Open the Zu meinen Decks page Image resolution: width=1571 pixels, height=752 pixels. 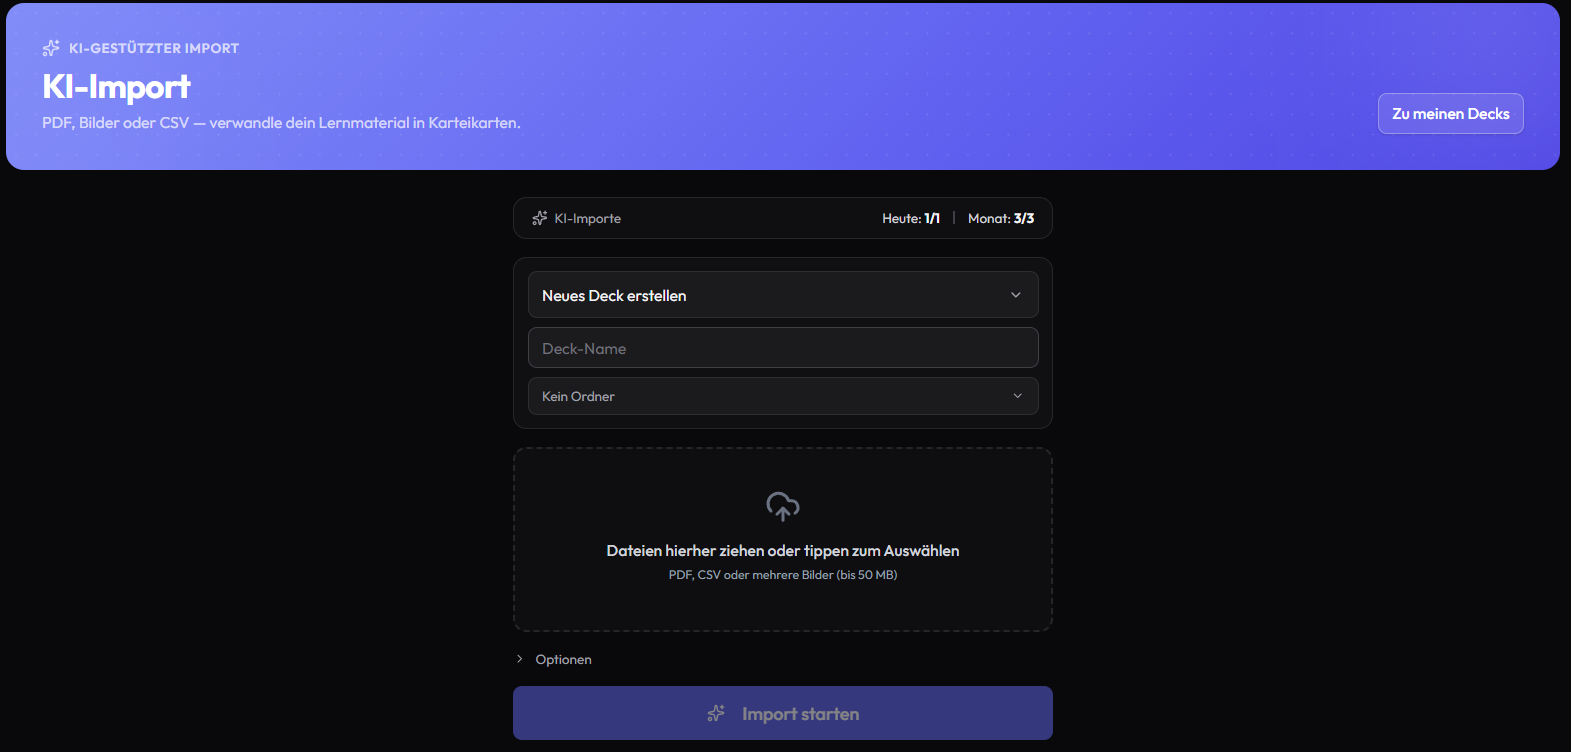point(1450,113)
